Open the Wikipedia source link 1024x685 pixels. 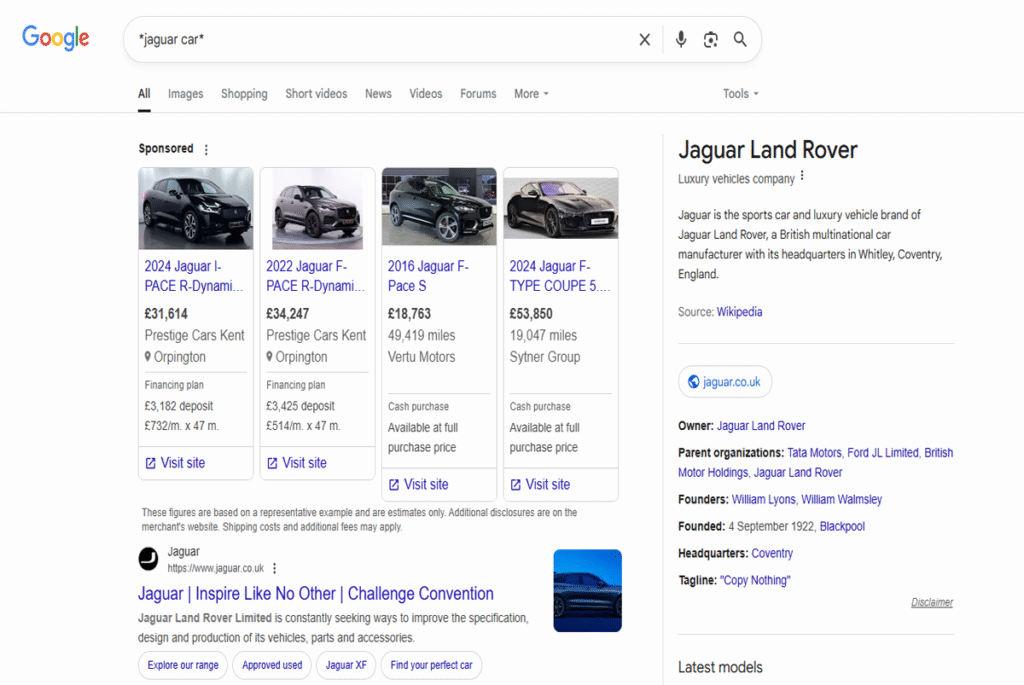tap(739, 312)
